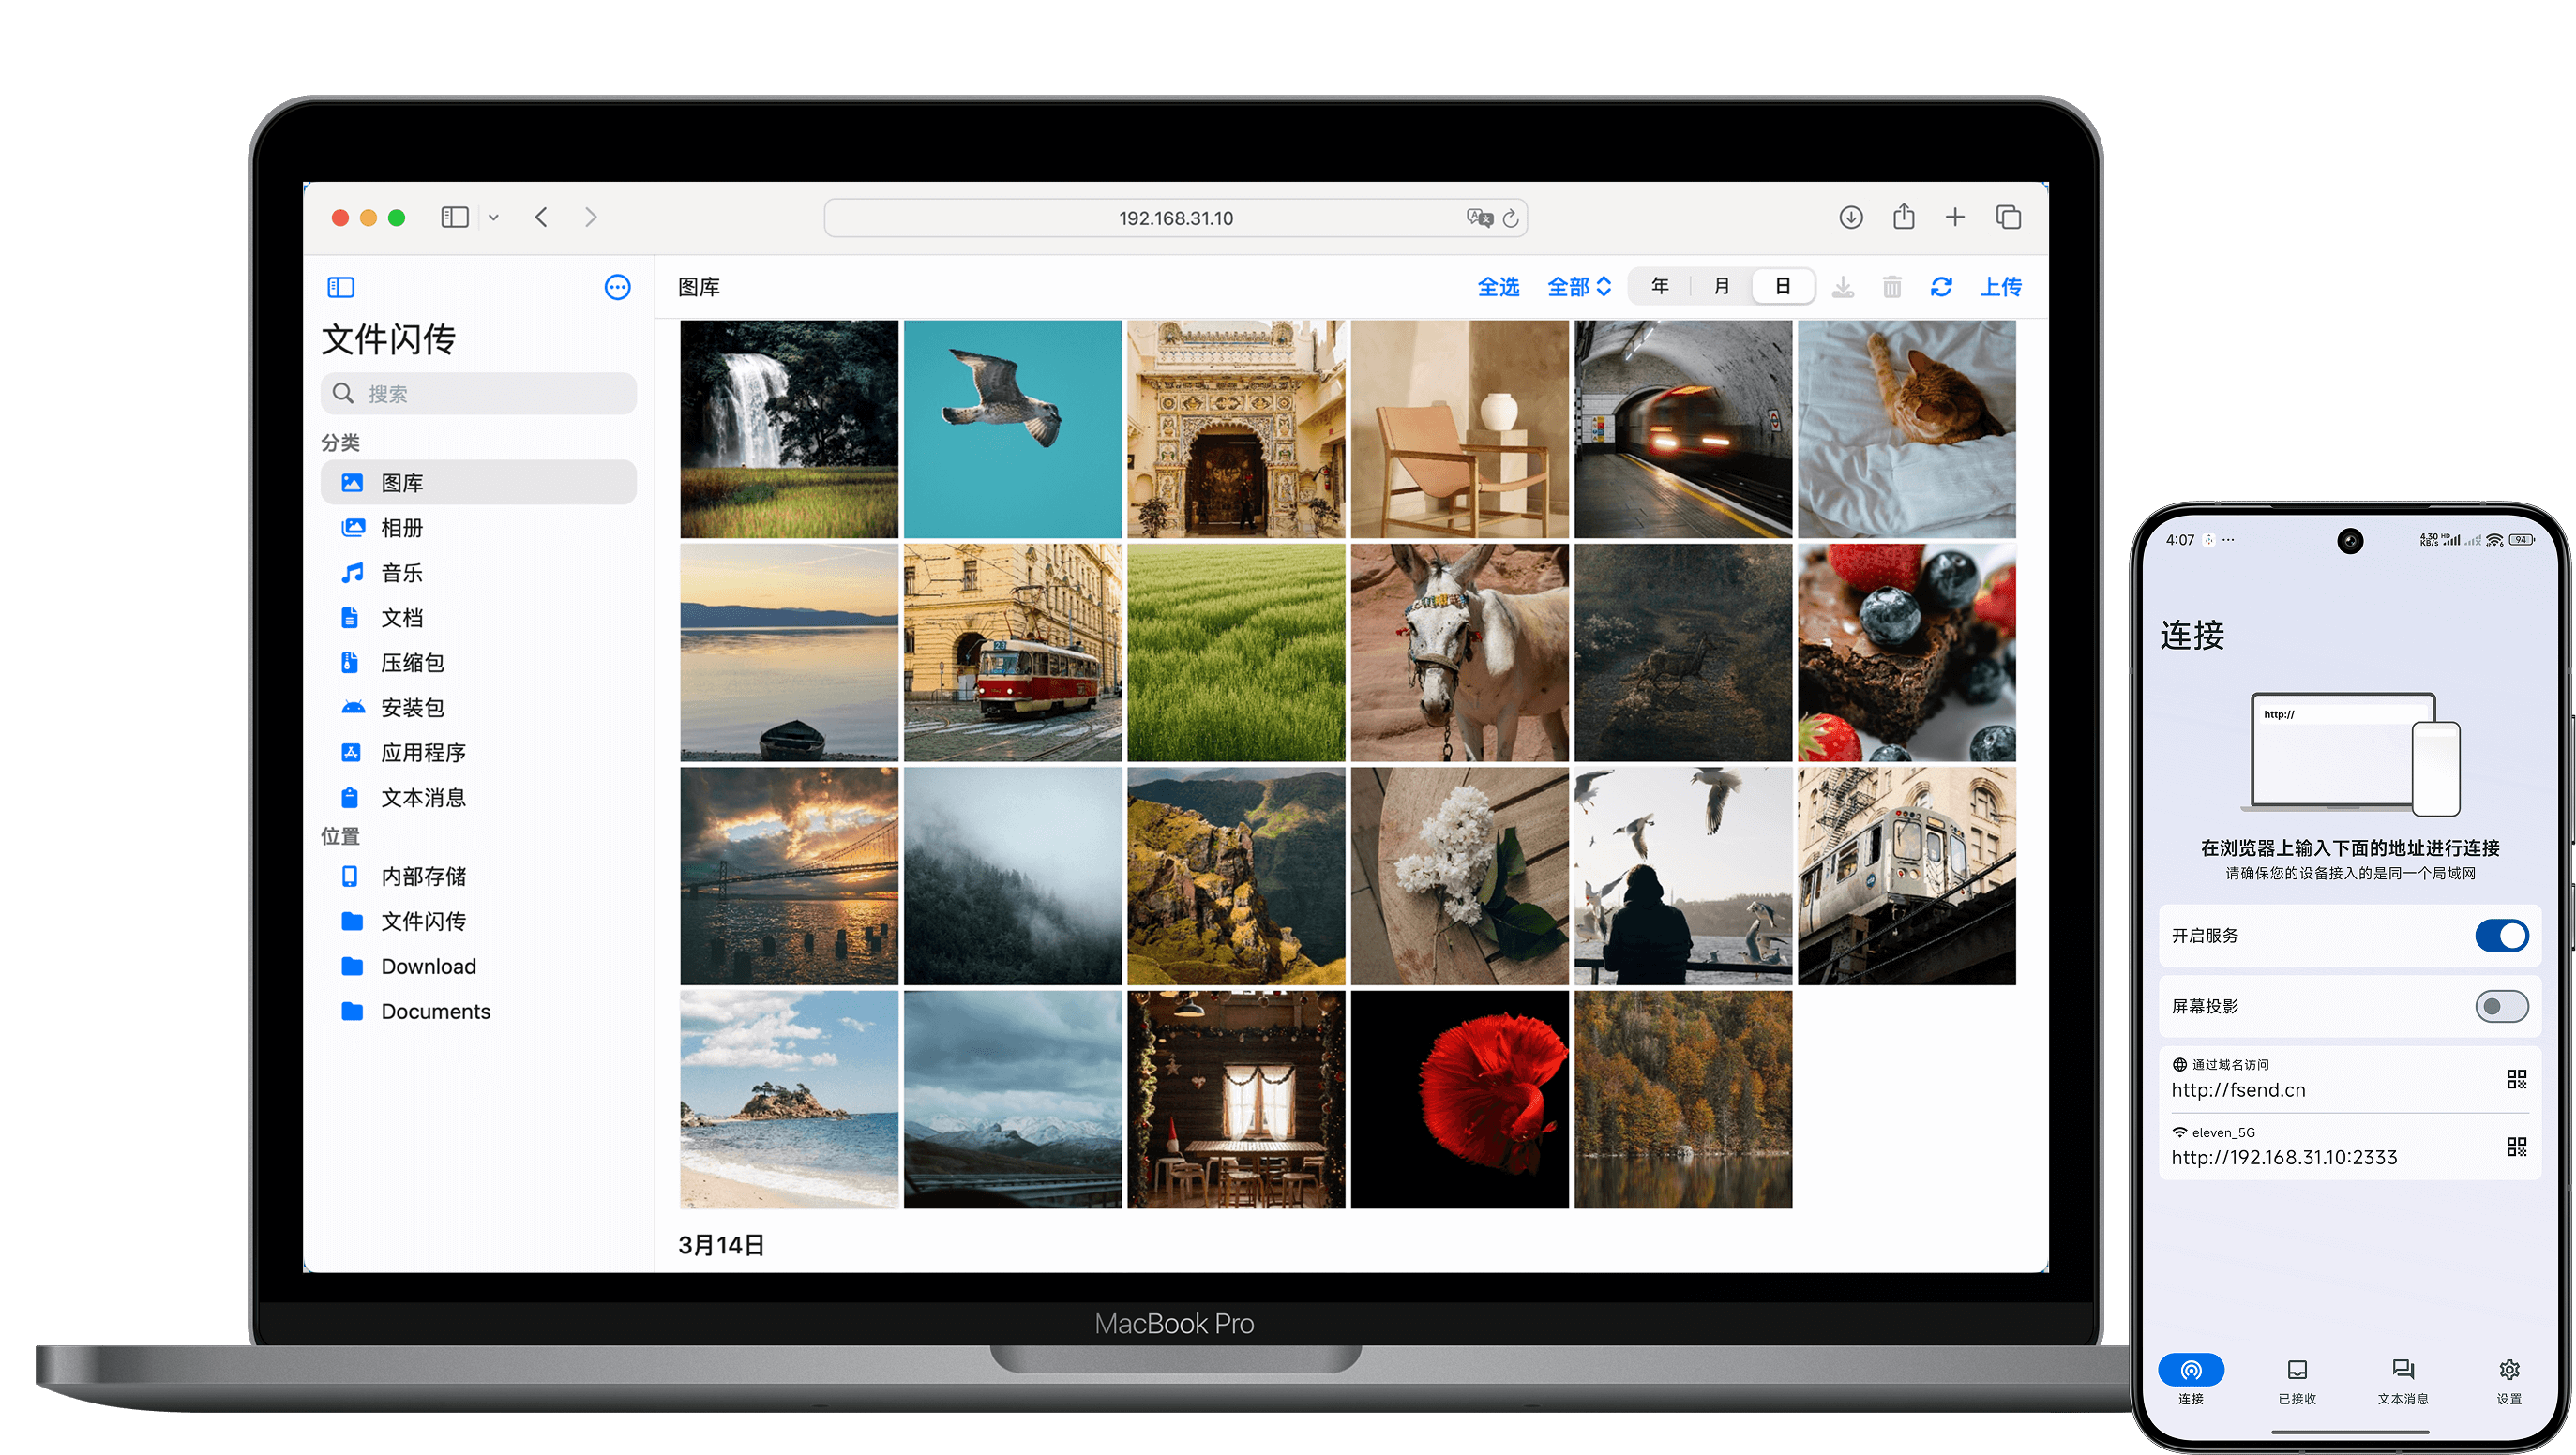
Task: Open the orange cat on bed thumbnail
Action: (x=1907, y=429)
